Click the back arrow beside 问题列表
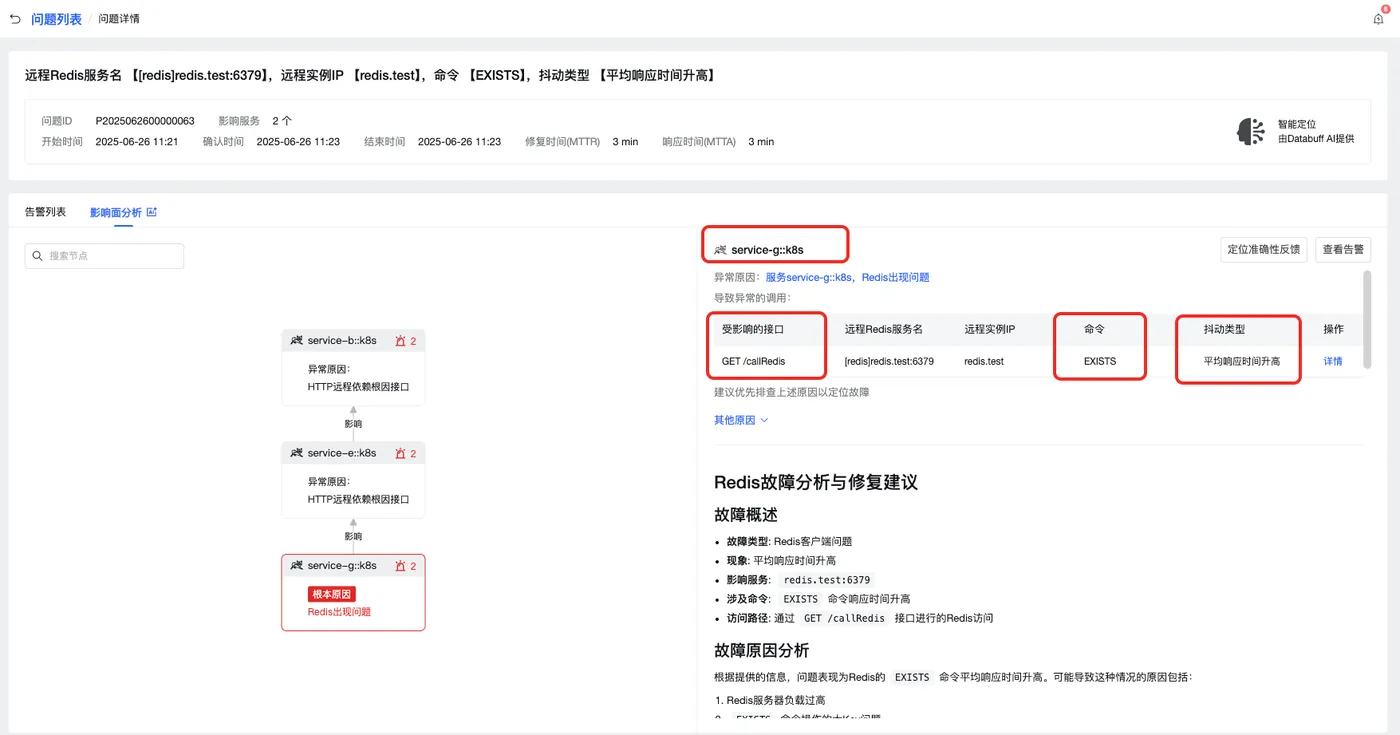This screenshot has height=735, width=1400. [15, 19]
